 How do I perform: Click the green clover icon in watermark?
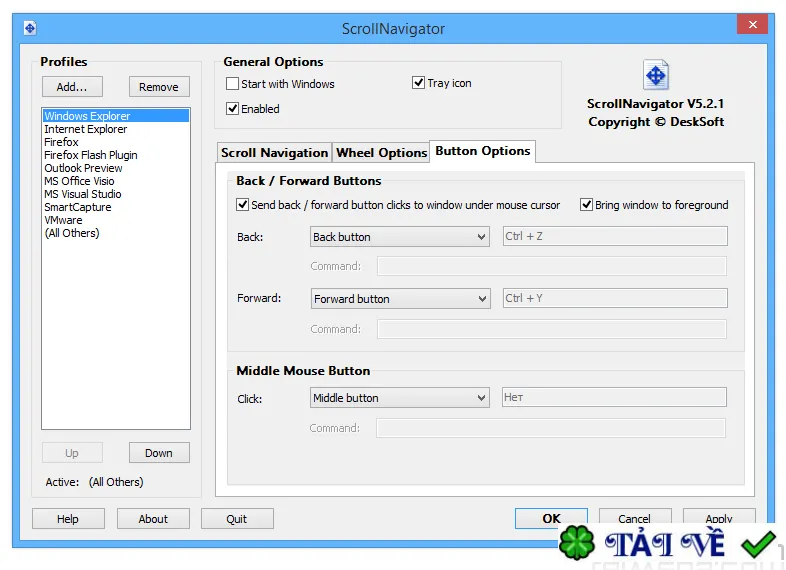[x=577, y=542]
